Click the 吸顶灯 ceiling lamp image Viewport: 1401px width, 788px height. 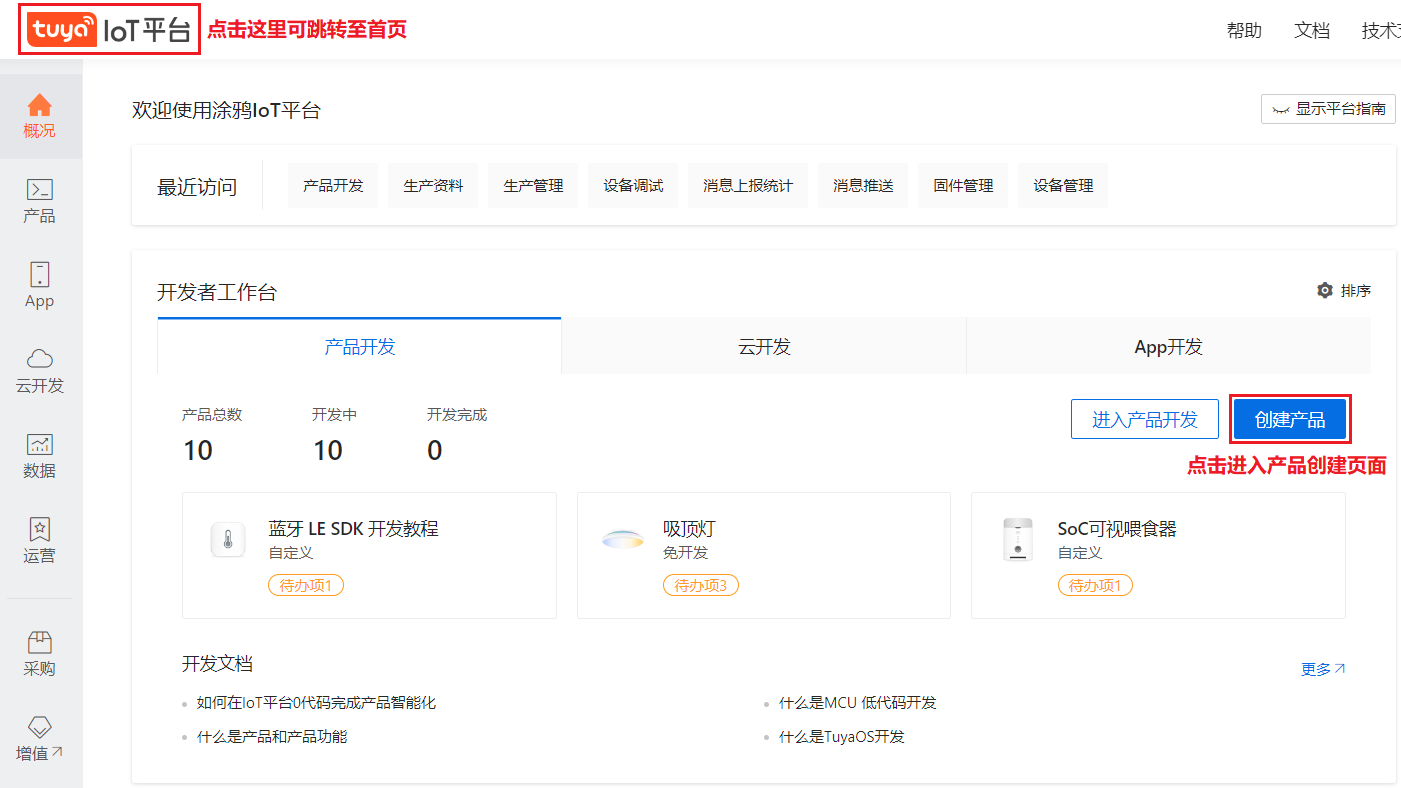(x=623, y=540)
